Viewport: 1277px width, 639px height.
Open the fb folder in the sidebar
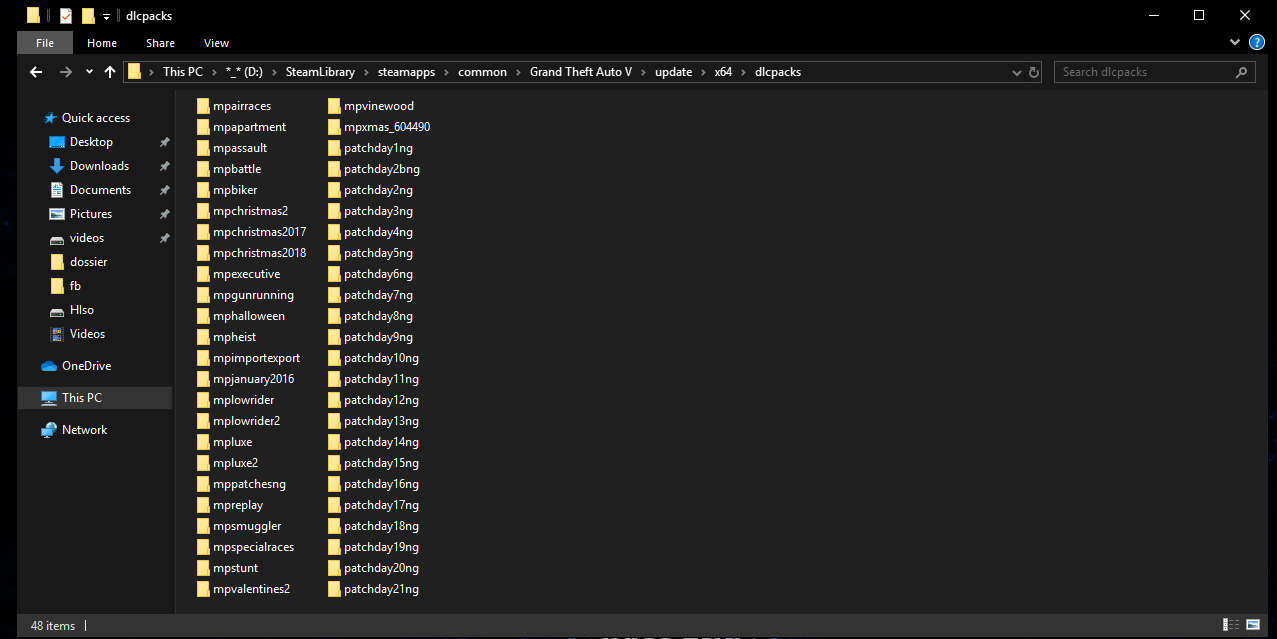point(65,286)
